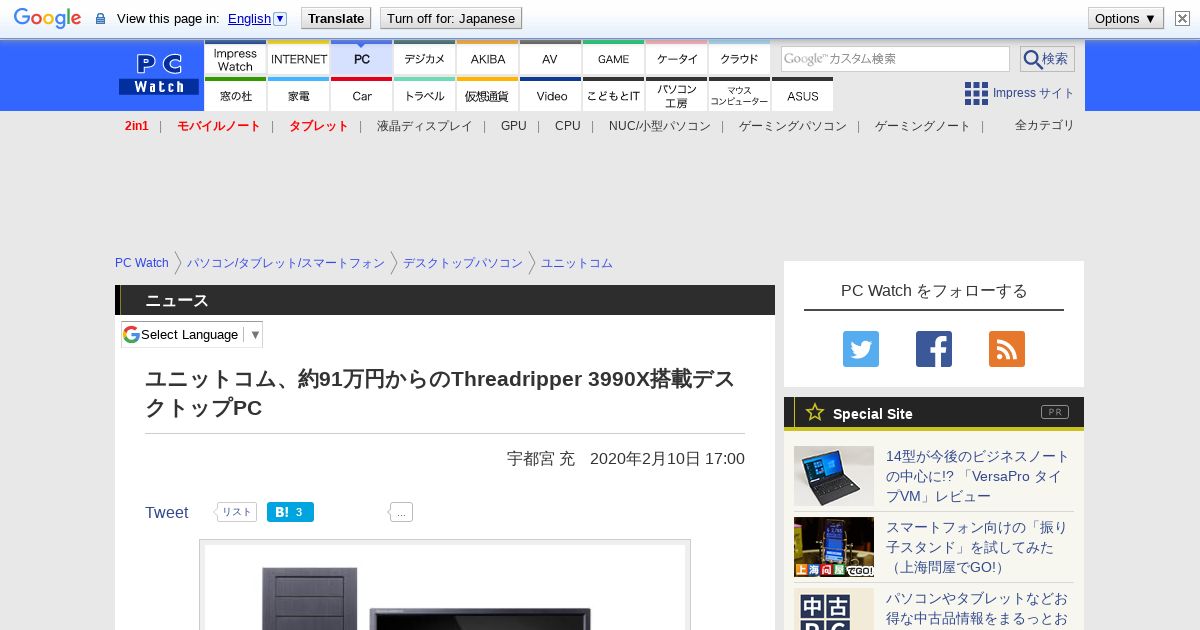Image resolution: width=1200 pixels, height=630 pixels.
Task: Open the VersaPro タイプVM review link
Action: [x=978, y=476]
